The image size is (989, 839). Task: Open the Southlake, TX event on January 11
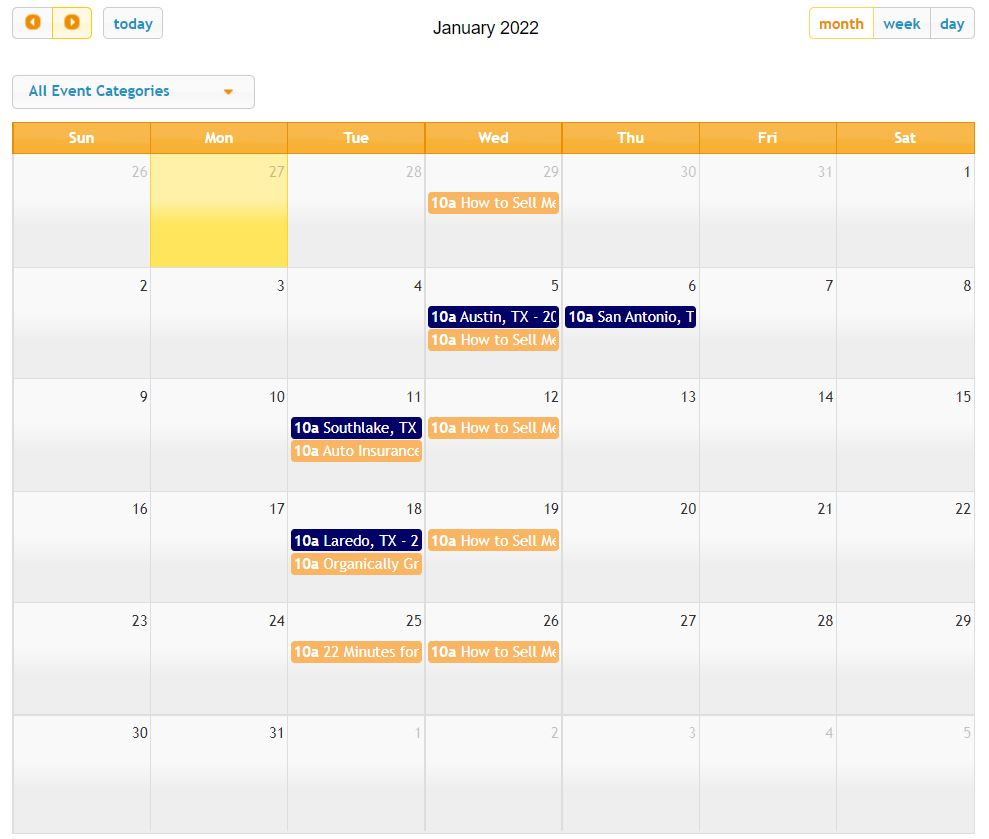click(x=356, y=428)
